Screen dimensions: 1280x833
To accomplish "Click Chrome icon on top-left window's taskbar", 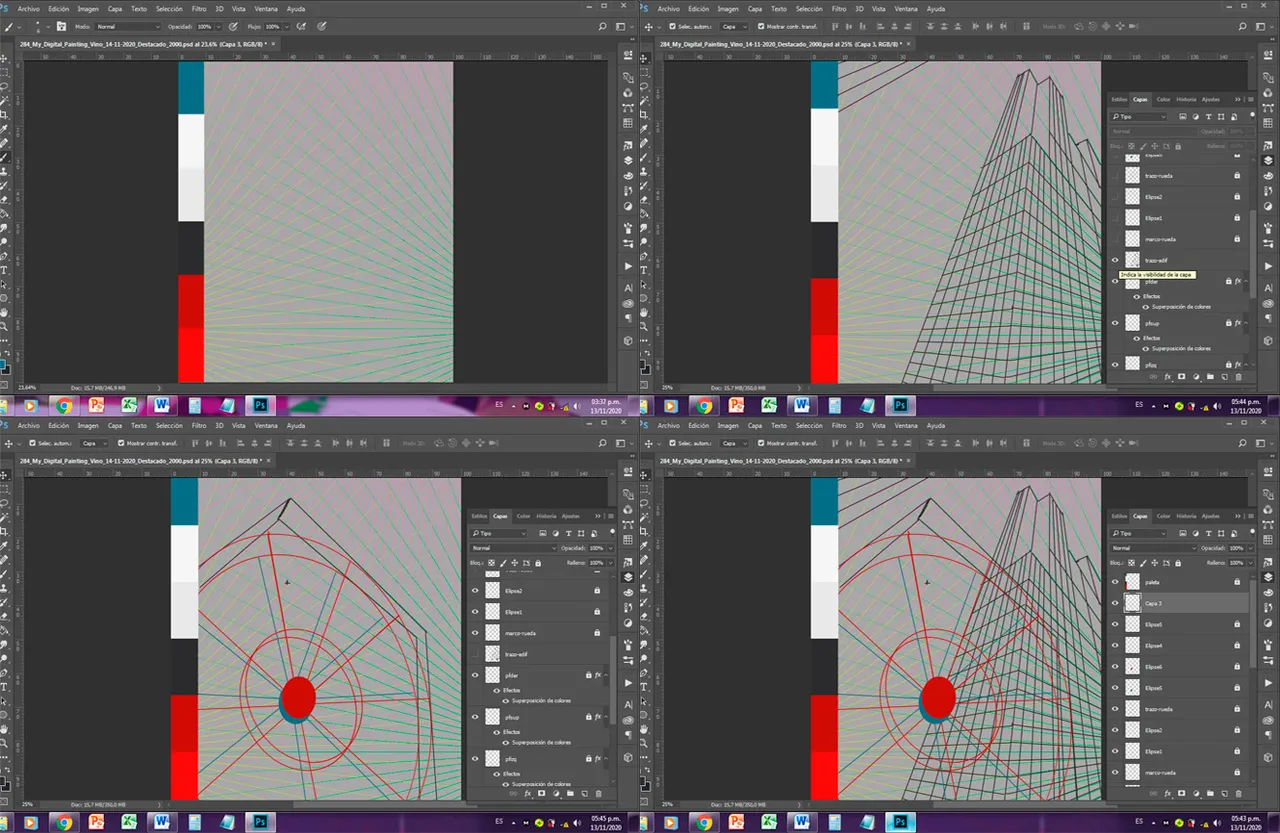I will [63, 406].
